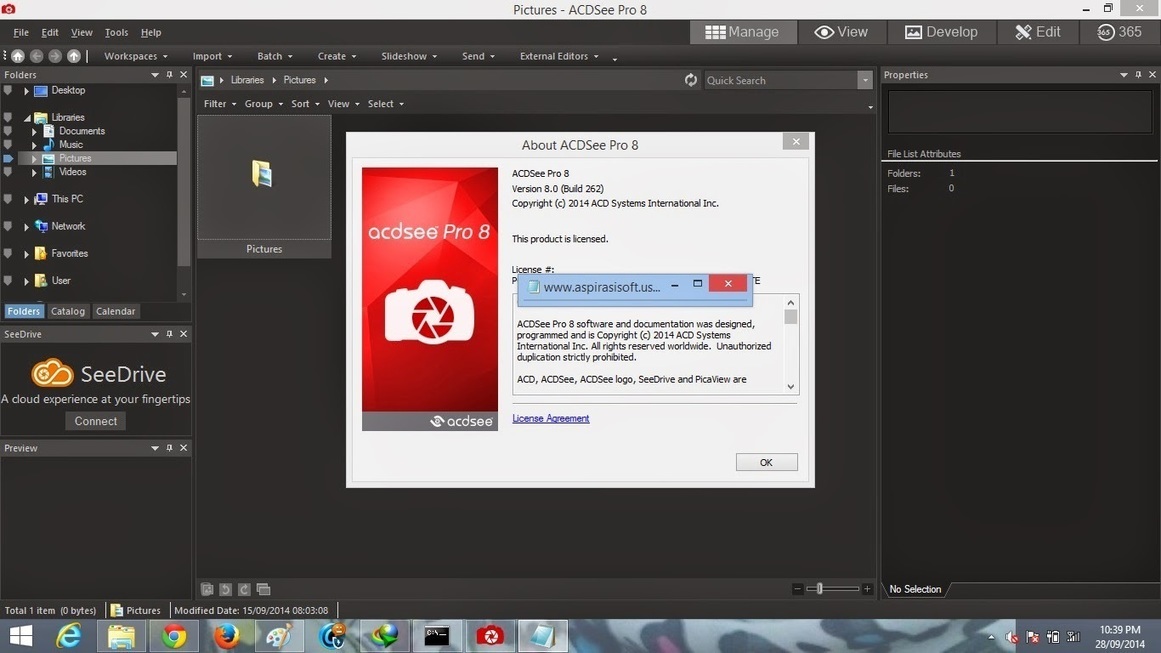Toggle Easy-Select marker beside Desktop folder
The height and width of the screenshot is (653, 1161).
click(x=7, y=90)
